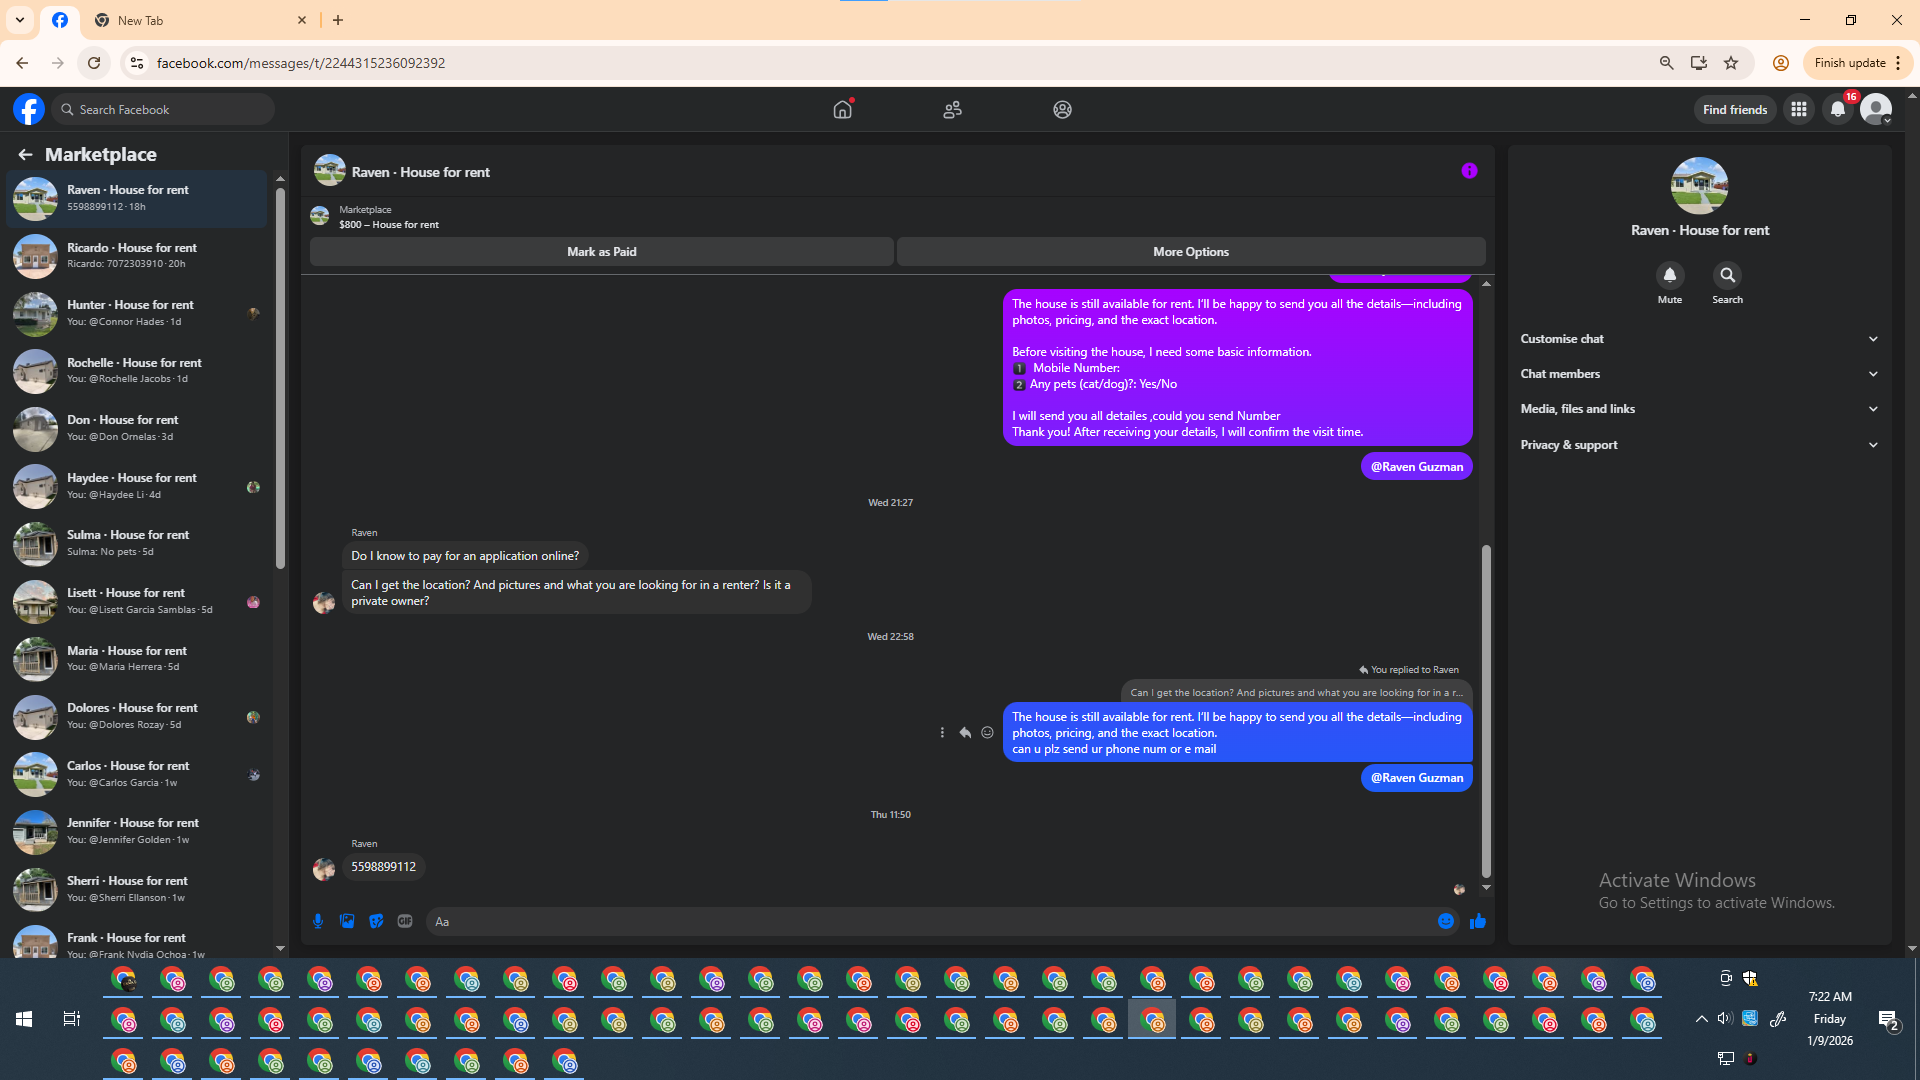1920x1080 pixels.
Task: Open Sulma House for rent conversation
Action: [137, 543]
